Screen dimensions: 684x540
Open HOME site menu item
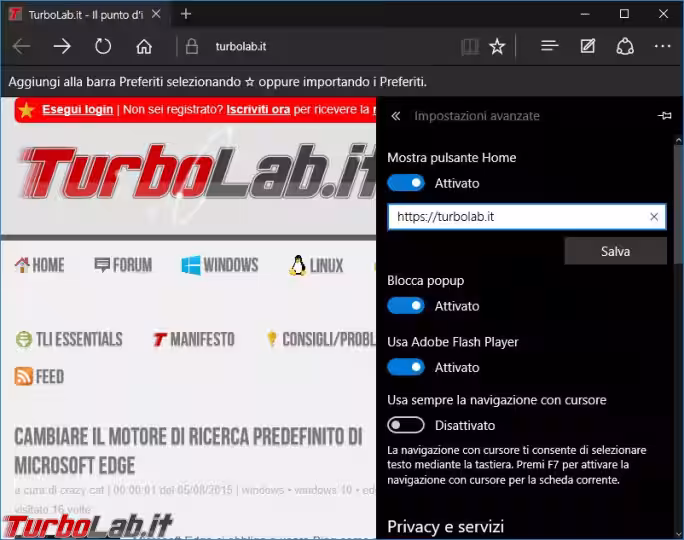[x=40, y=265]
